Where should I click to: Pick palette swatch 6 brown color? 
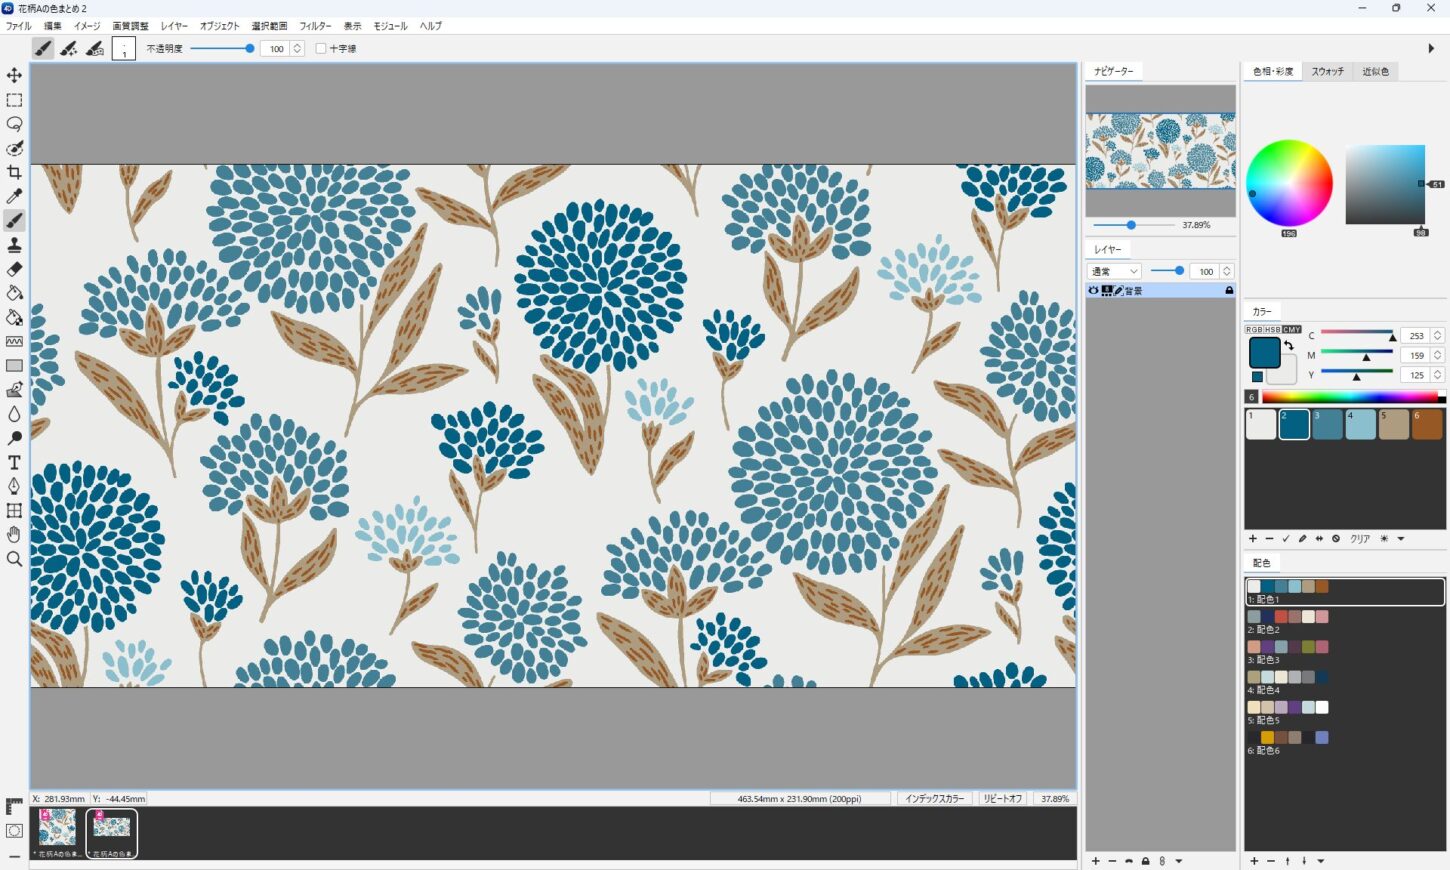1427,424
